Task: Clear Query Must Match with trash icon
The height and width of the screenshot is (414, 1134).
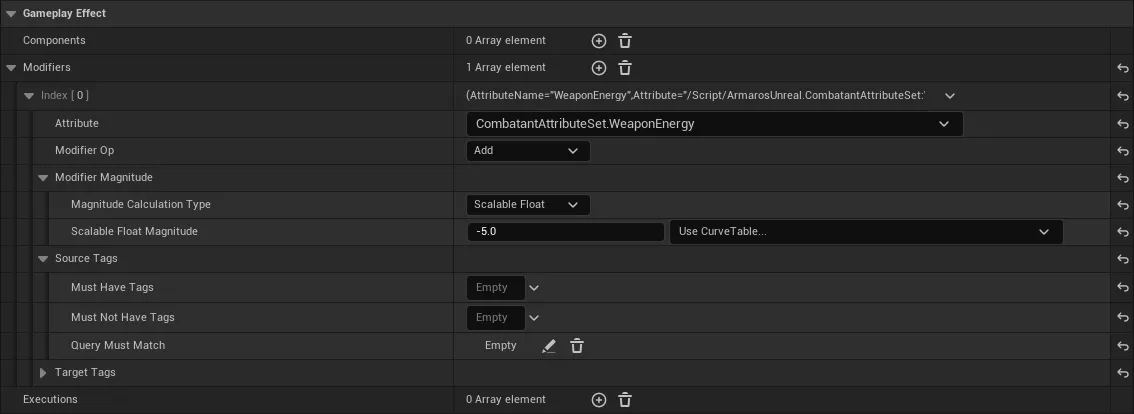Action: pyautogui.click(x=576, y=346)
